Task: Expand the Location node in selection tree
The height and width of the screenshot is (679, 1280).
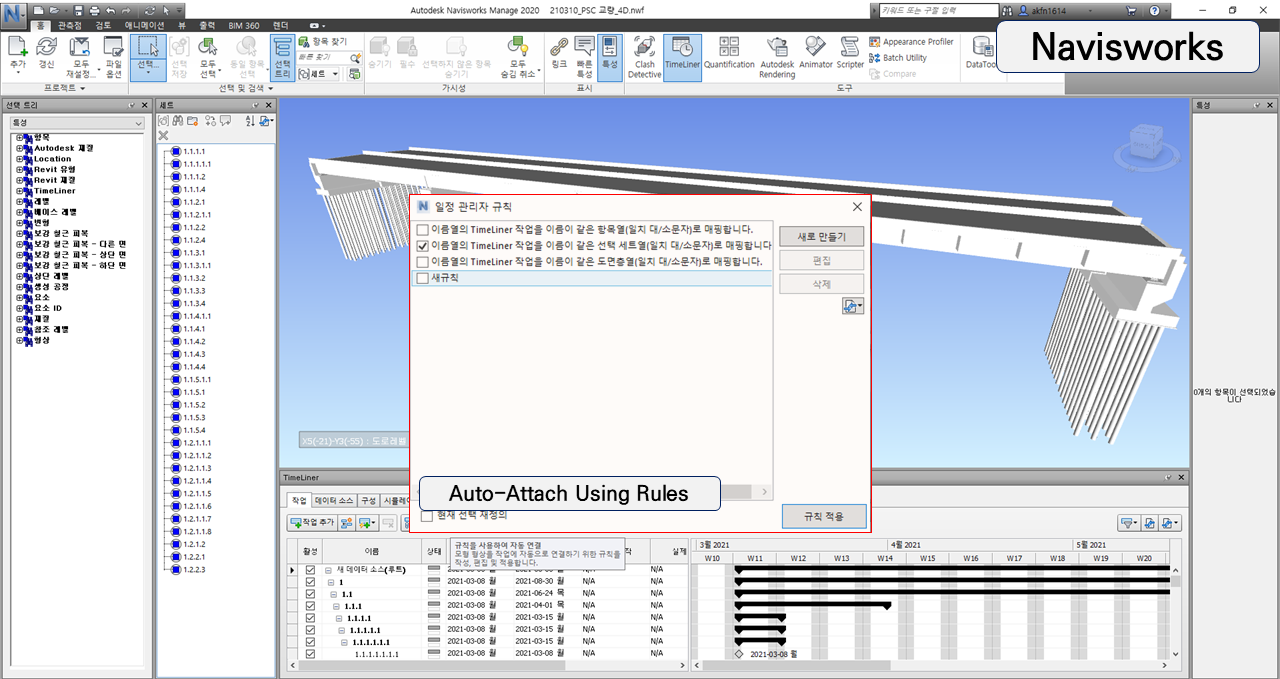Action: click(x=19, y=159)
